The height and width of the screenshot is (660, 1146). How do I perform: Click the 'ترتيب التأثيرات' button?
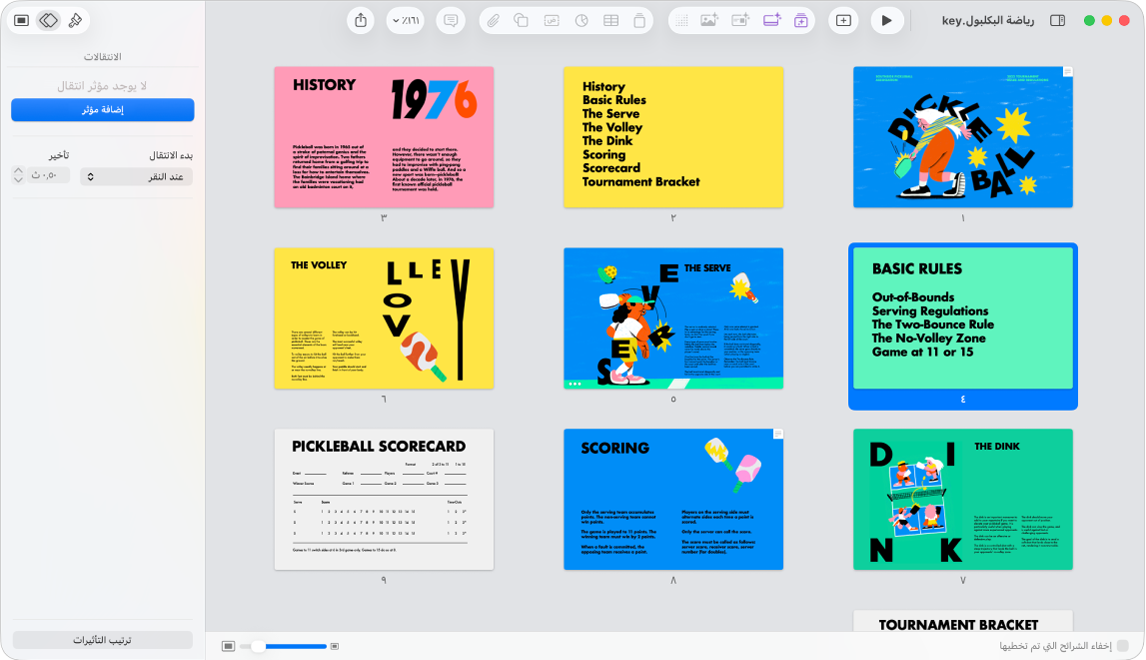[102, 640]
